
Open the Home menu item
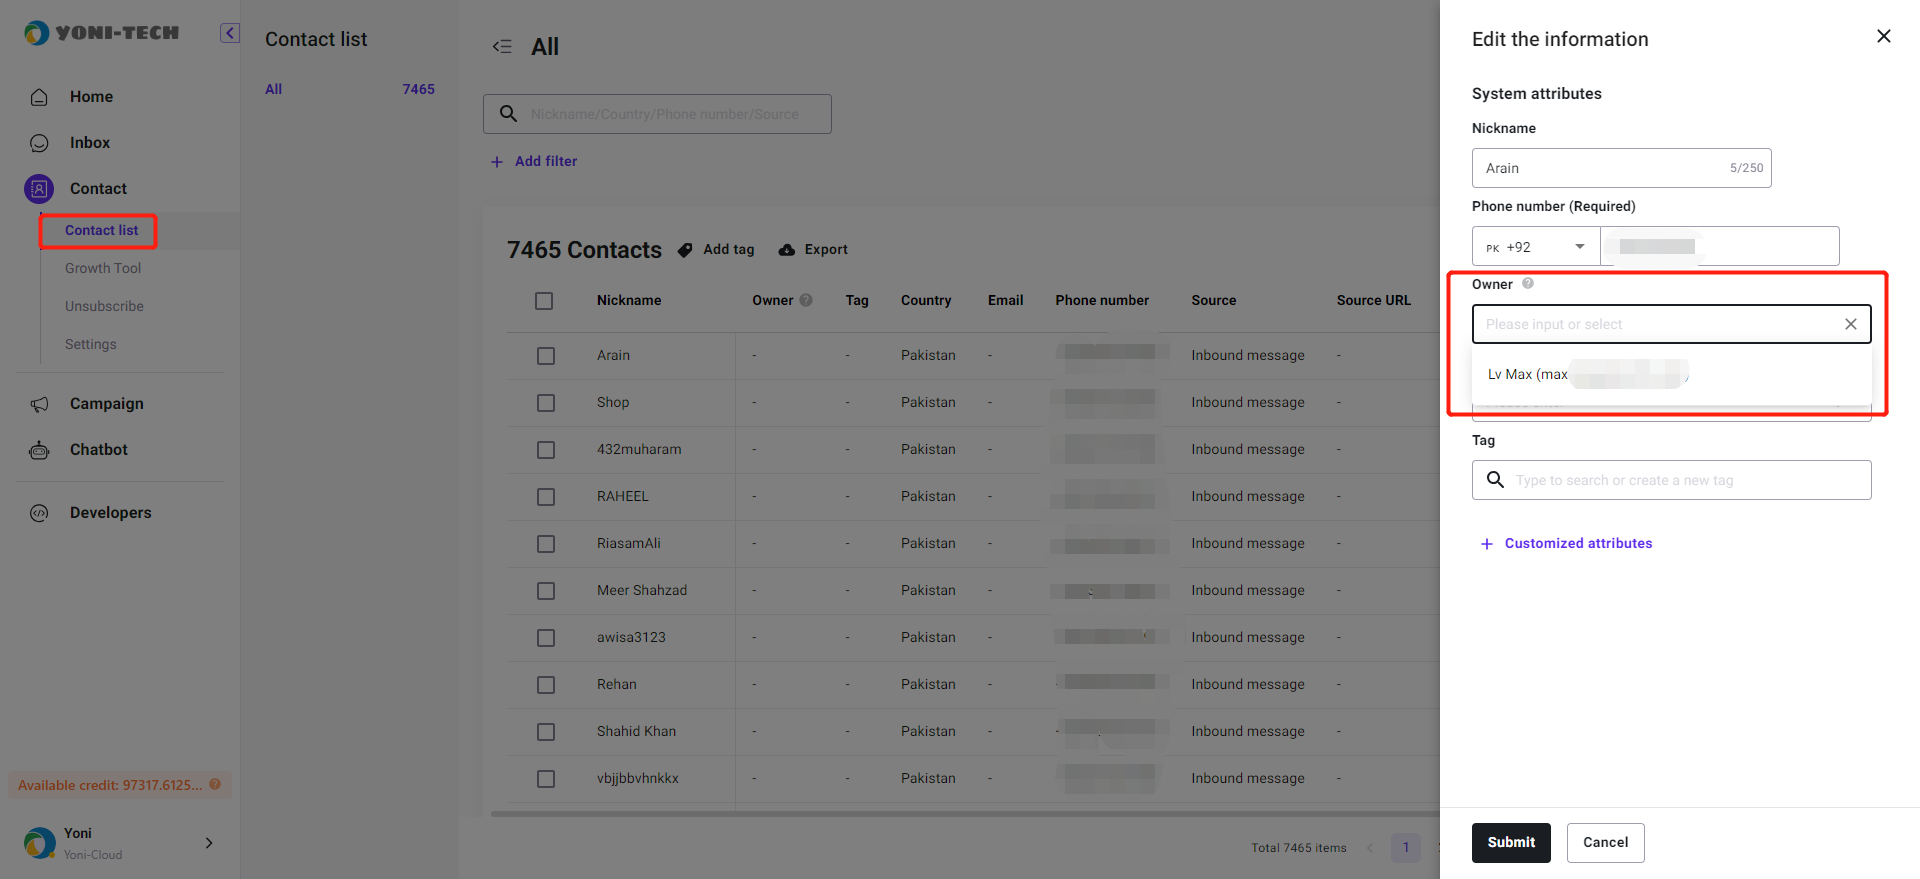click(x=91, y=97)
